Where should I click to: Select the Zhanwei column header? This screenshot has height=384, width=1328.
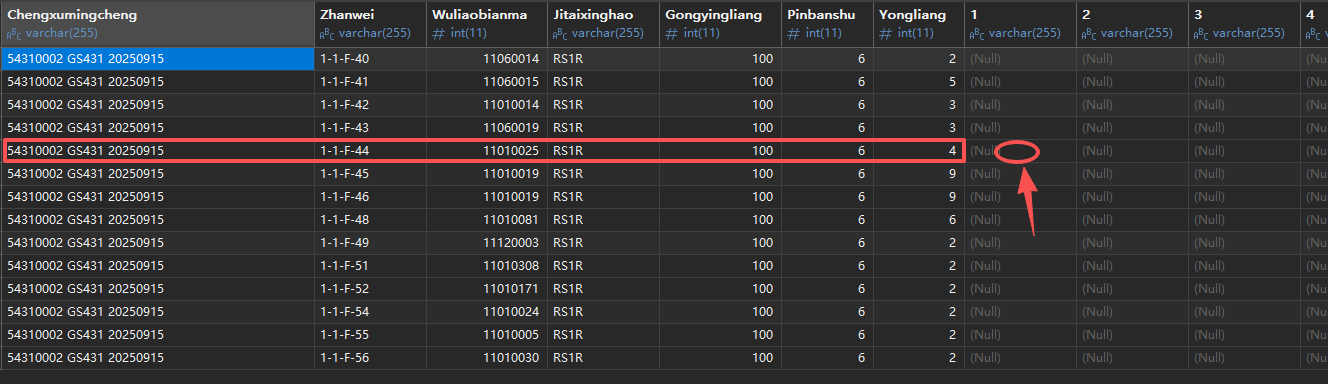(370, 24)
